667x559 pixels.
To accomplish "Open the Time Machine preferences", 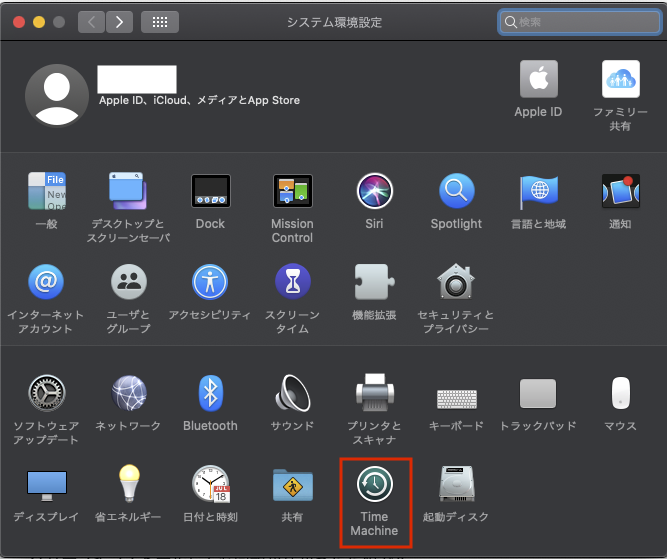I will (374, 484).
